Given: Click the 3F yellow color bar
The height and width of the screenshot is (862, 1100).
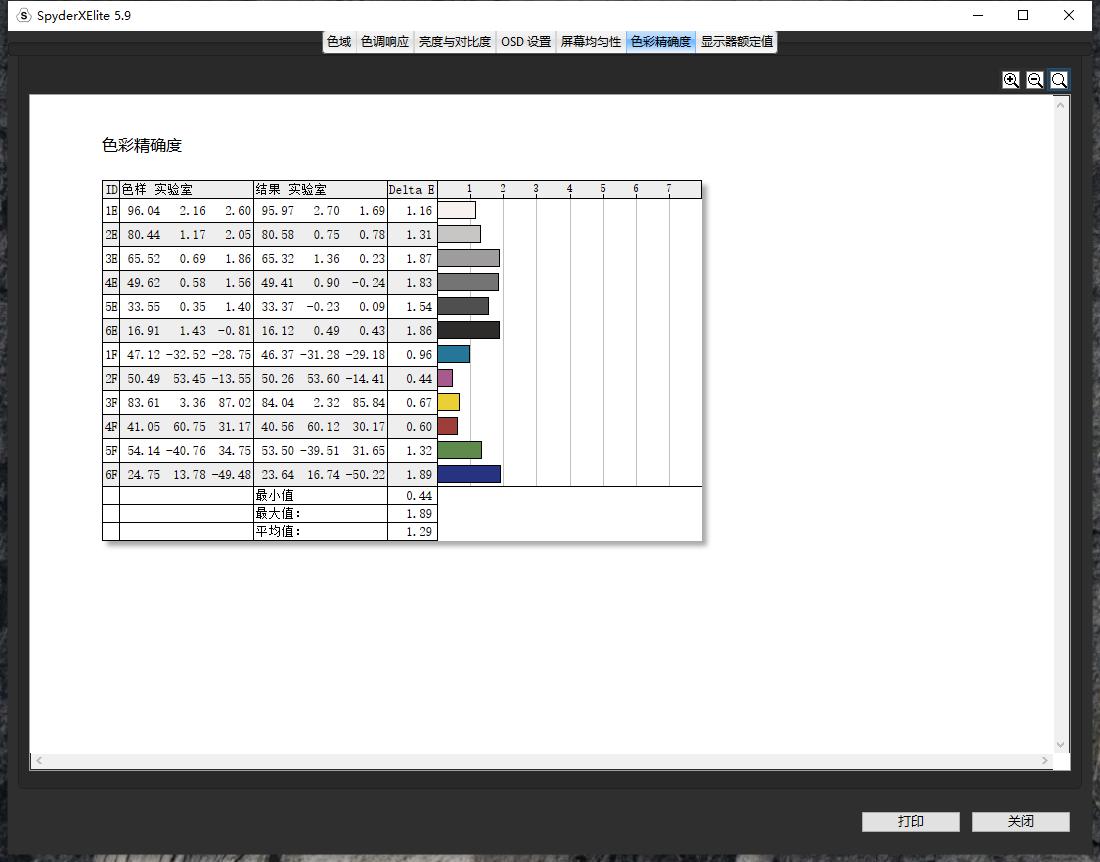Looking at the screenshot, I should click(x=449, y=403).
